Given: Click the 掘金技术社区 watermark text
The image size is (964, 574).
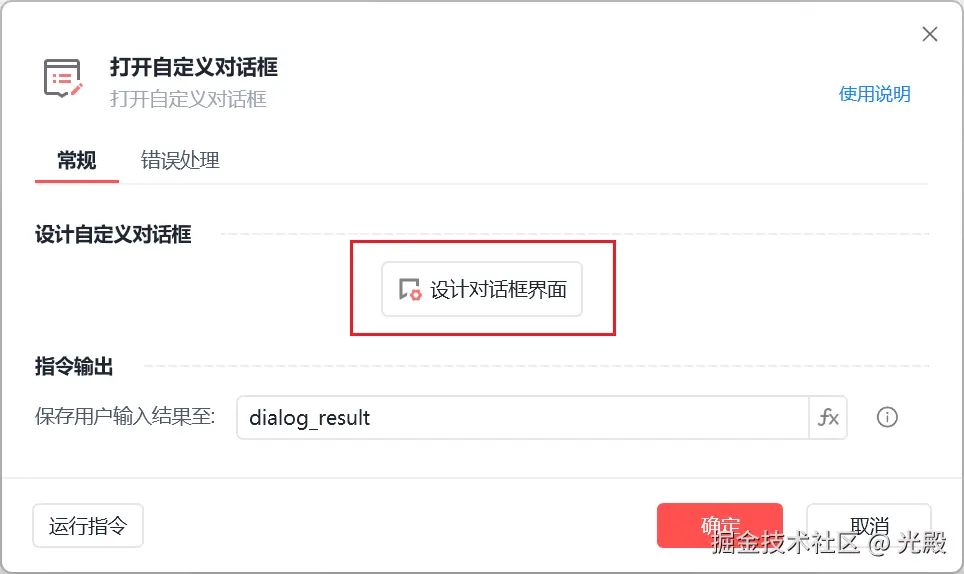Looking at the screenshot, I should 785,543.
